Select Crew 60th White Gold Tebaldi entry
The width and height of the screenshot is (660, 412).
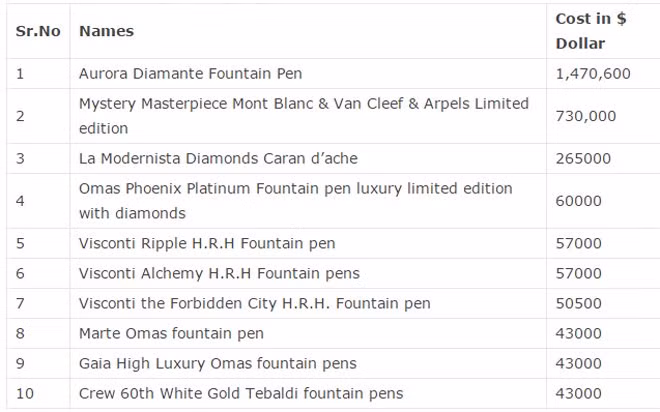[241, 393]
